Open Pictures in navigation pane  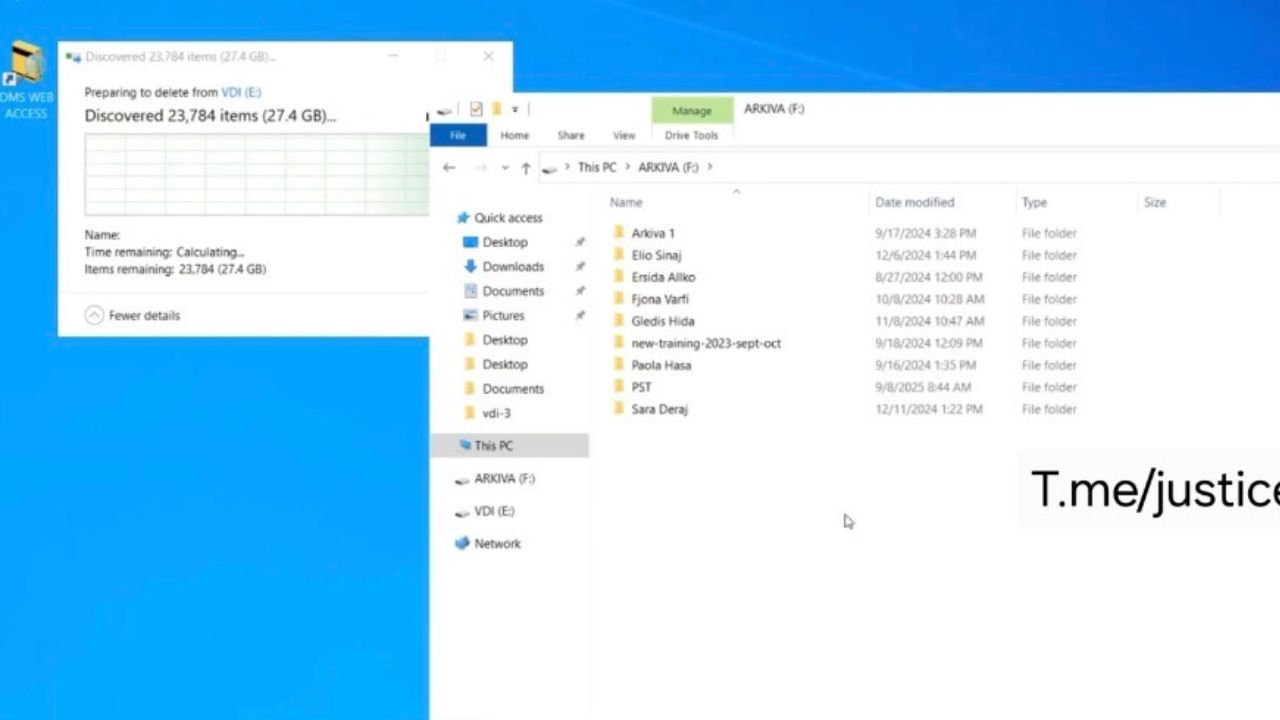[x=503, y=315]
